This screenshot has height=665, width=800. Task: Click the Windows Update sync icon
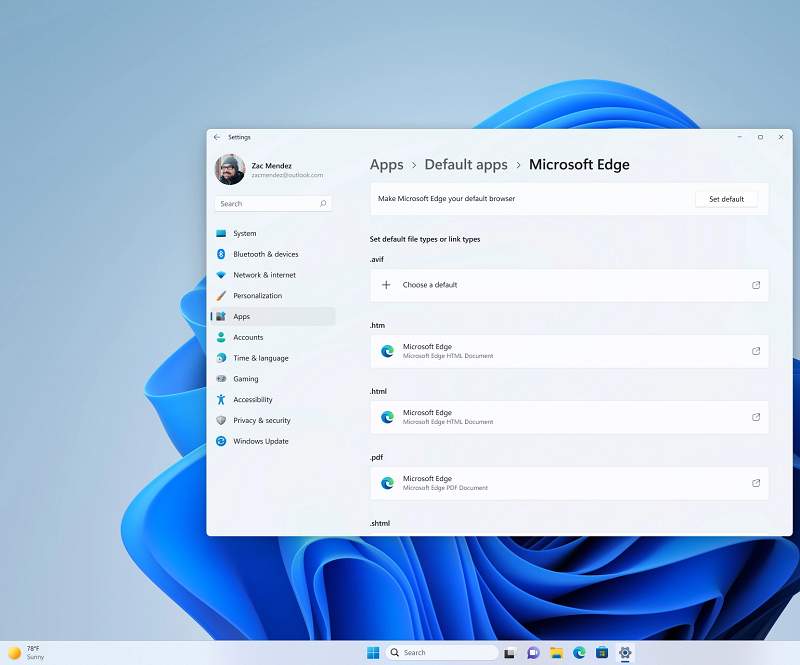221,441
